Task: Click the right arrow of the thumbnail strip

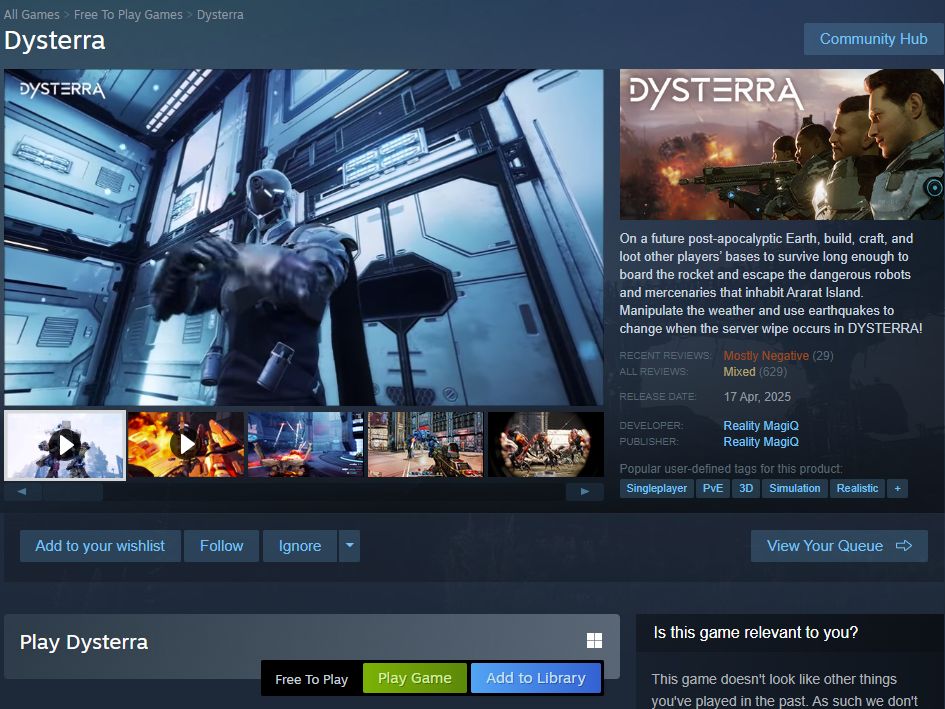Action: (585, 491)
